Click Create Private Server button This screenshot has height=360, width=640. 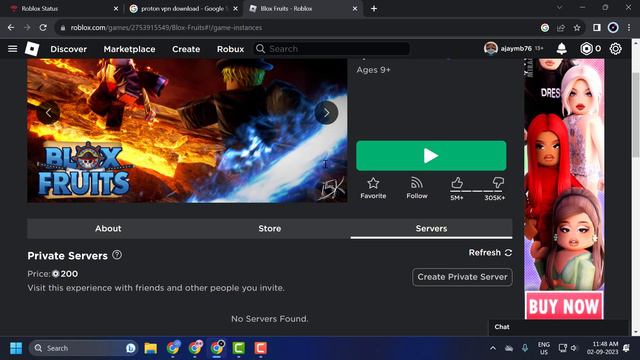coord(462,277)
